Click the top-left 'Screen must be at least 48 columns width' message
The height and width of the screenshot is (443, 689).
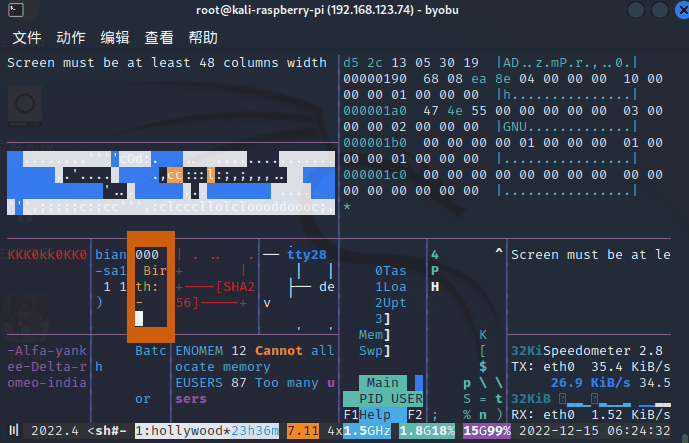click(167, 63)
